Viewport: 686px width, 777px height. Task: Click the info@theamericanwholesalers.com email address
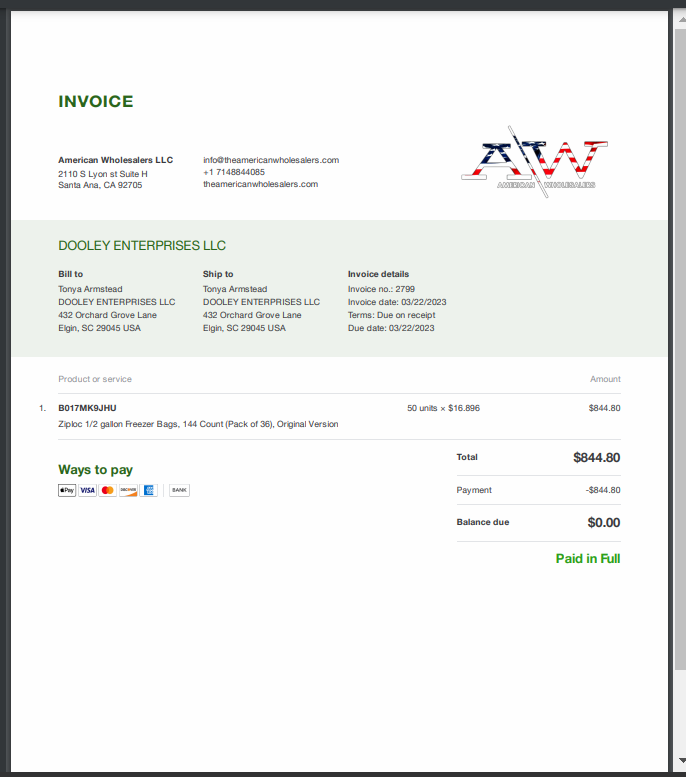pyautogui.click(x=271, y=160)
